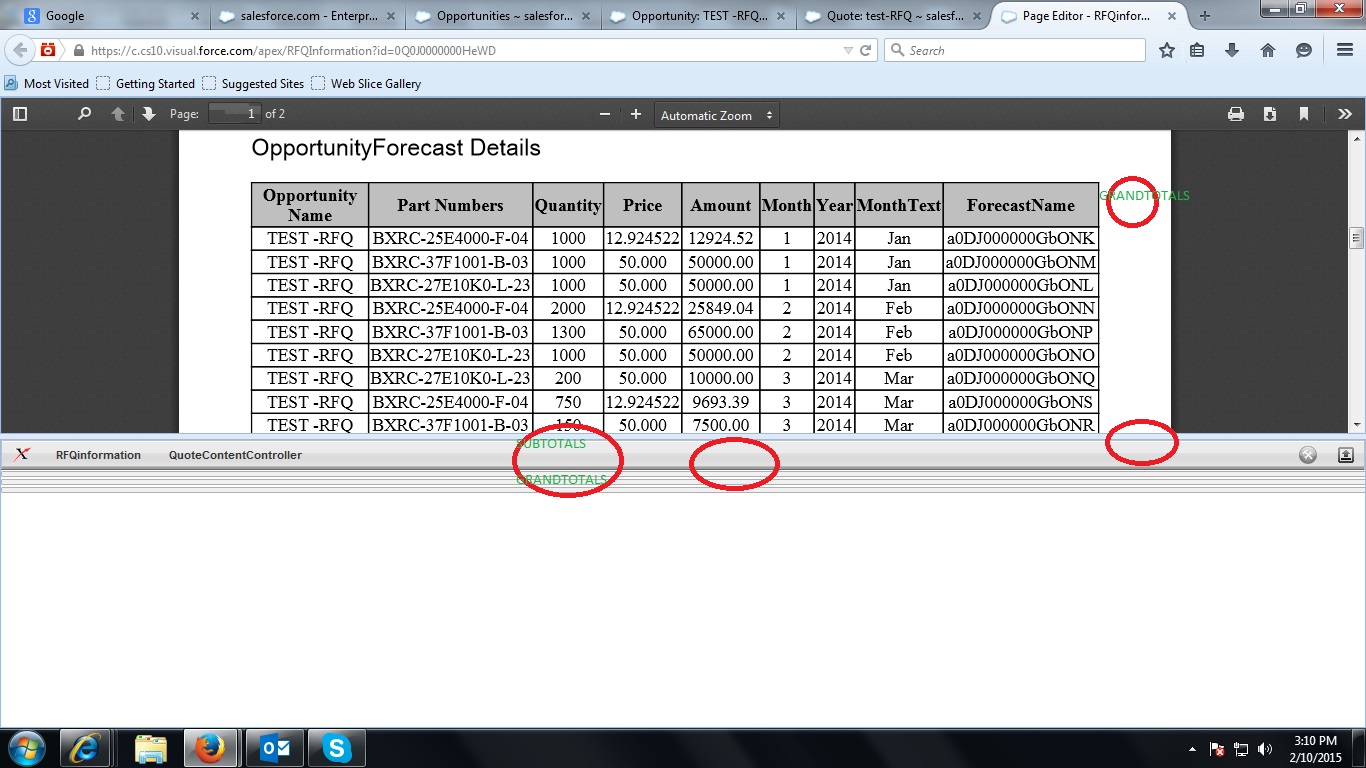This screenshot has height=768, width=1366.
Task: Close the Page Editor - RFQinformation tab
Action: [1174, 16]
